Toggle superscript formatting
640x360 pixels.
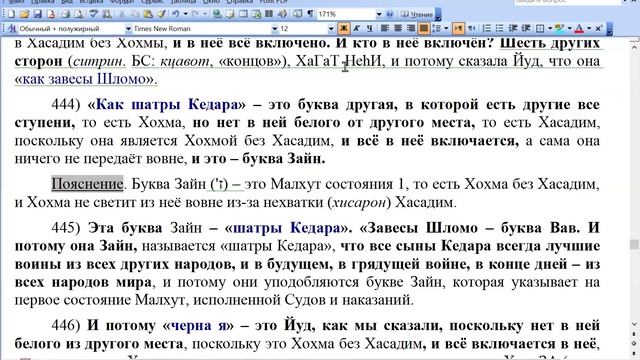tap(598, 28)
